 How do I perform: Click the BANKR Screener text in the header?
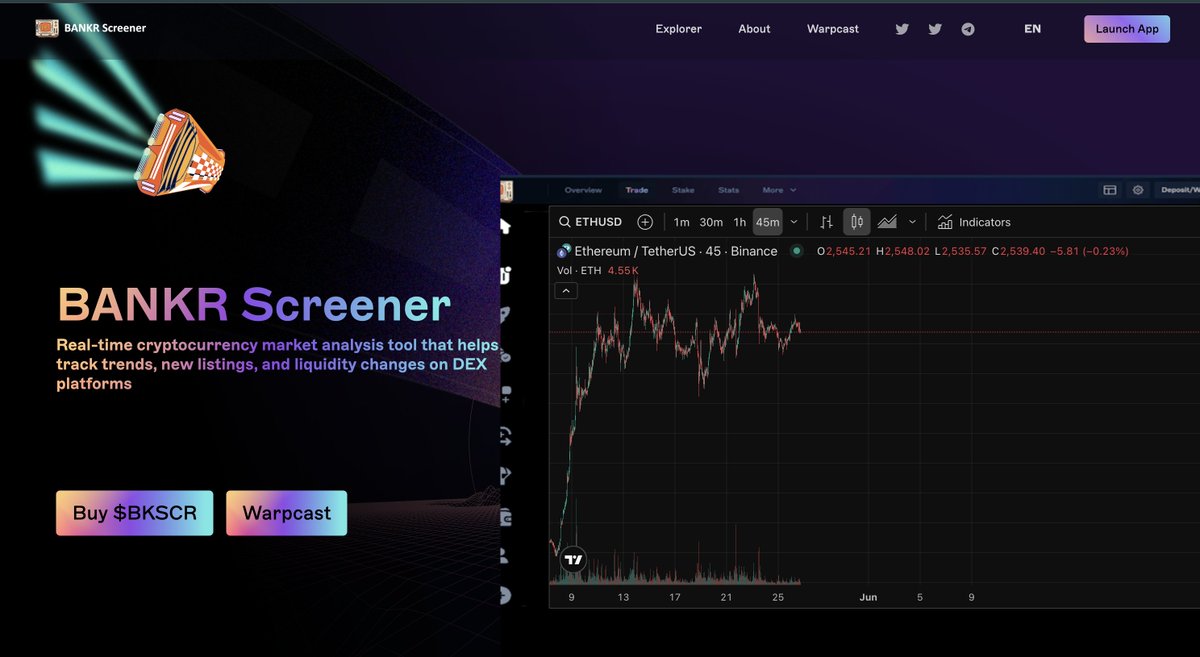coord(105,28)
